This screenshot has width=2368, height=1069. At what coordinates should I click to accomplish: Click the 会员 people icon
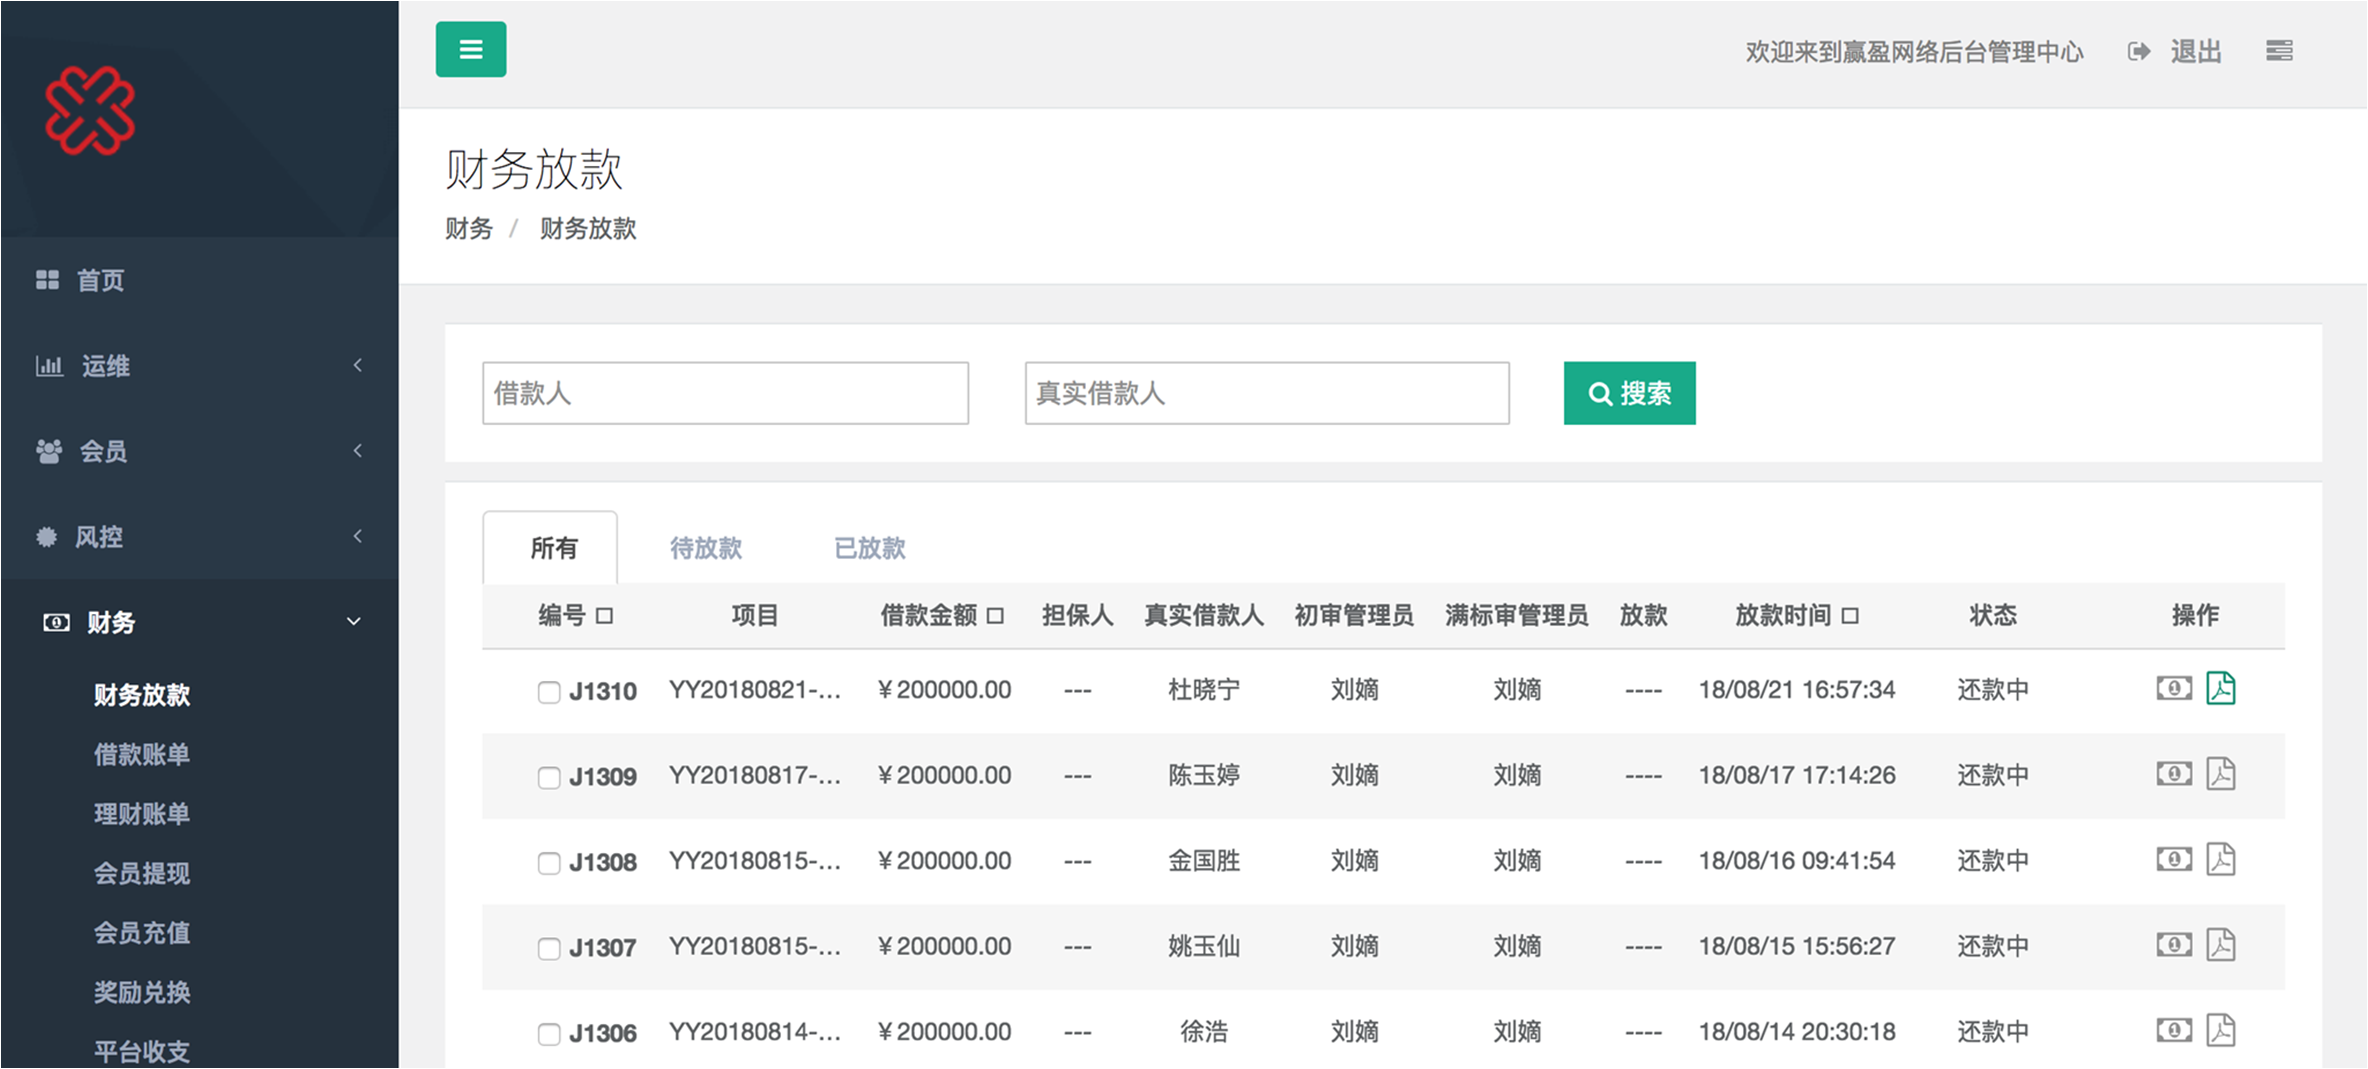tap(49, 451)
